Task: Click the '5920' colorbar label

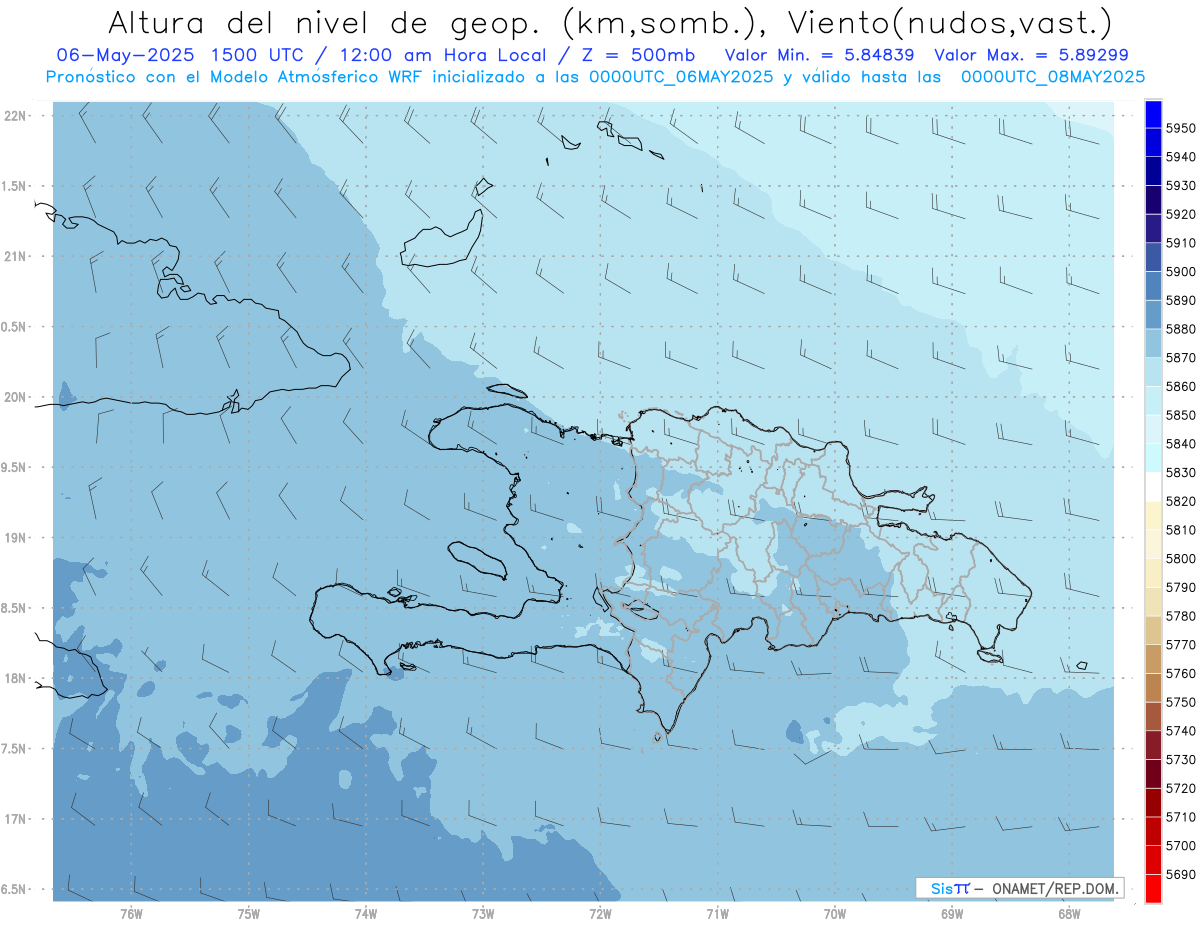Action: 1181,215
